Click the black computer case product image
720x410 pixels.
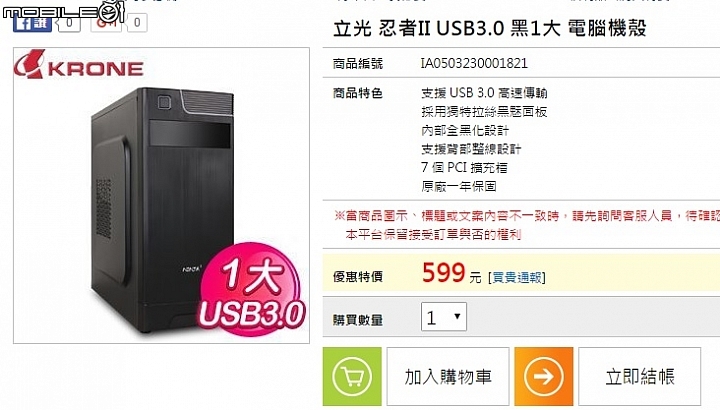(x=163, y=210)
